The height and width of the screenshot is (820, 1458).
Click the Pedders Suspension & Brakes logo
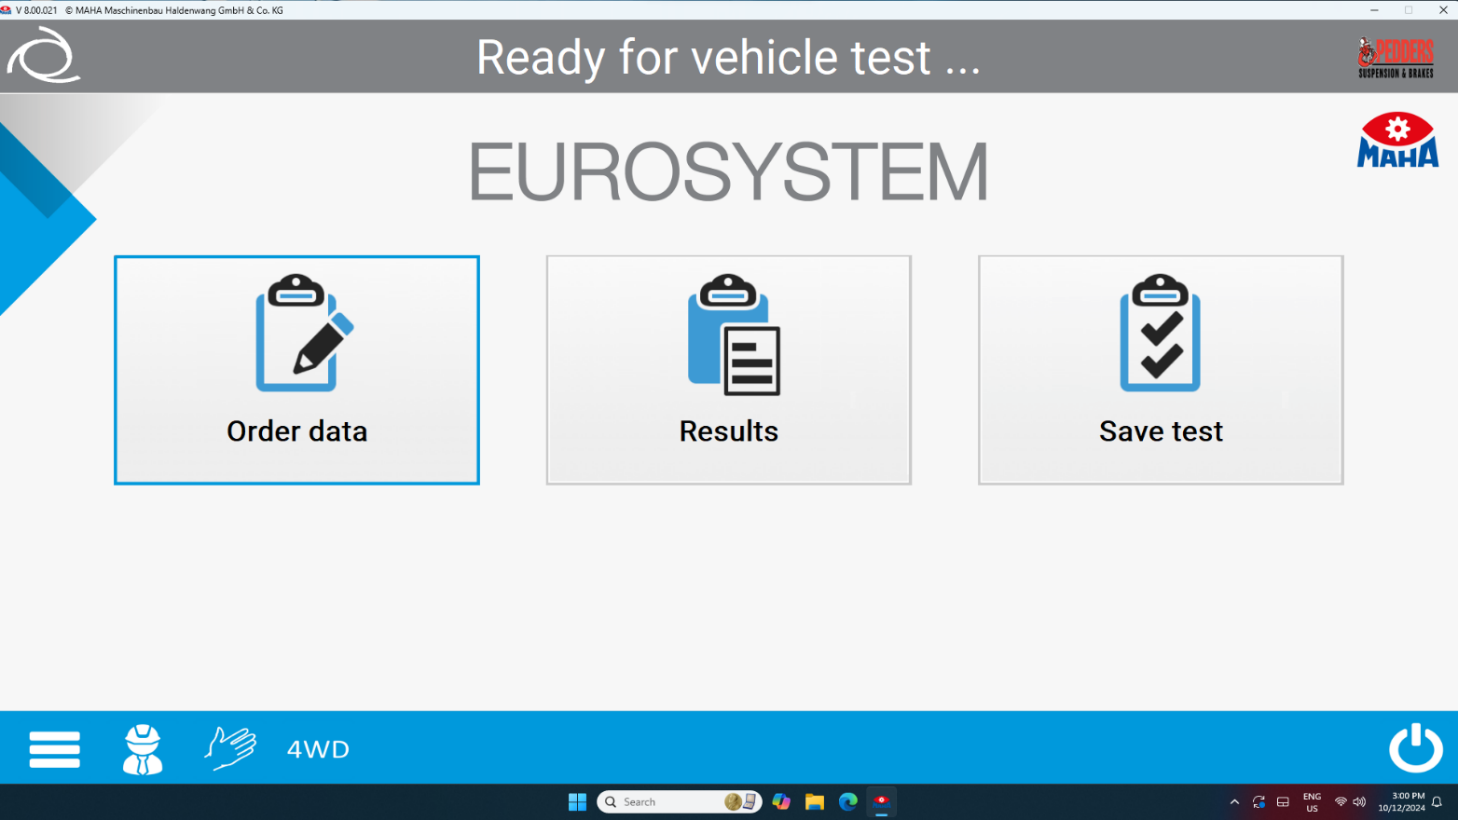[x=1395, y=58]
